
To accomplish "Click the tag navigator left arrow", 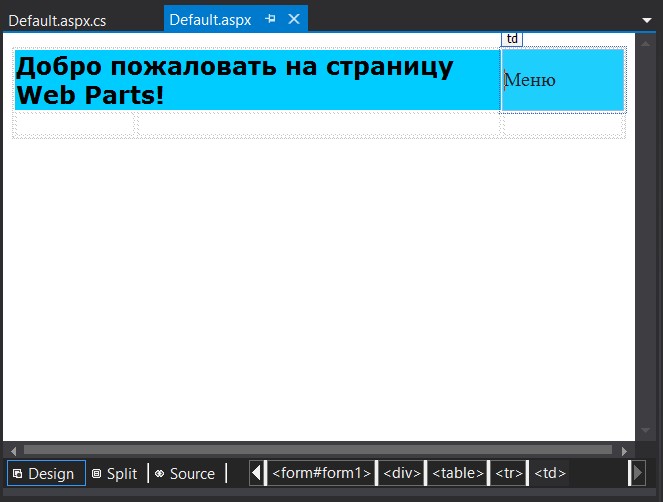I will pos(256,473).
